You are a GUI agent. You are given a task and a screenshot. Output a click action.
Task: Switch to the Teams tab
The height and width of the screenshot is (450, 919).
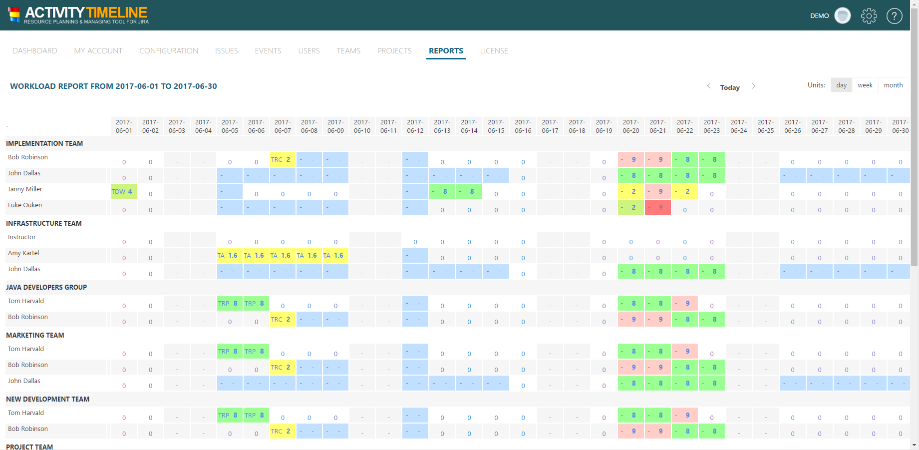(x=348, y=50)
